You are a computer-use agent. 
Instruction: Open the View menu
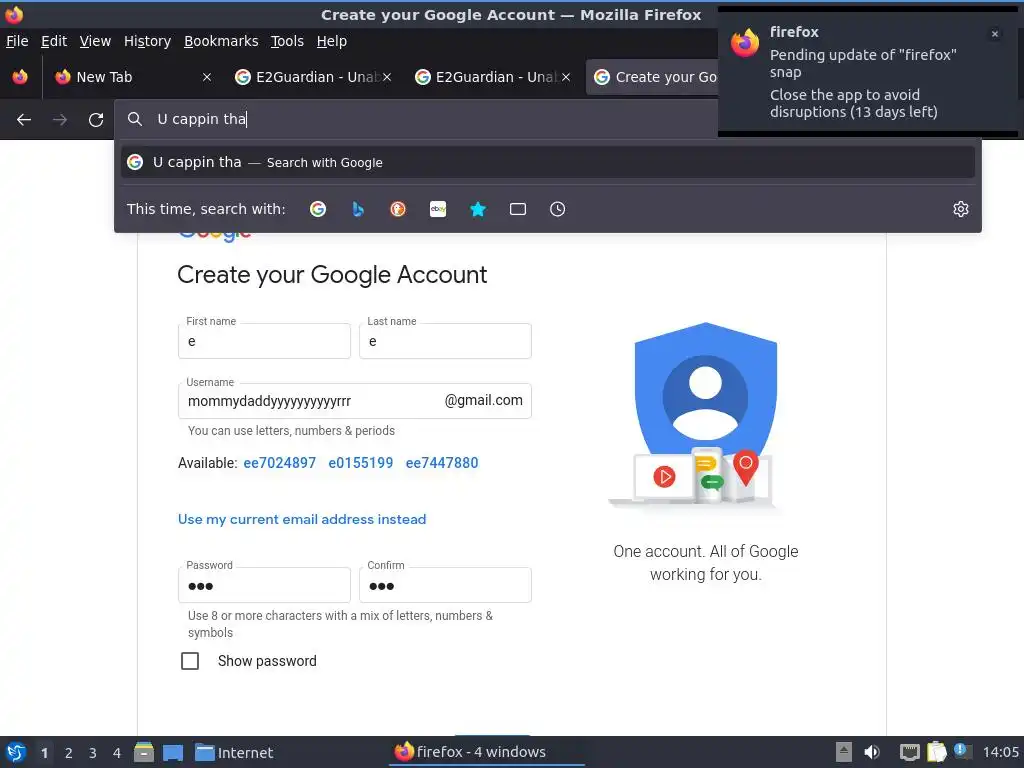click(95, 41)
